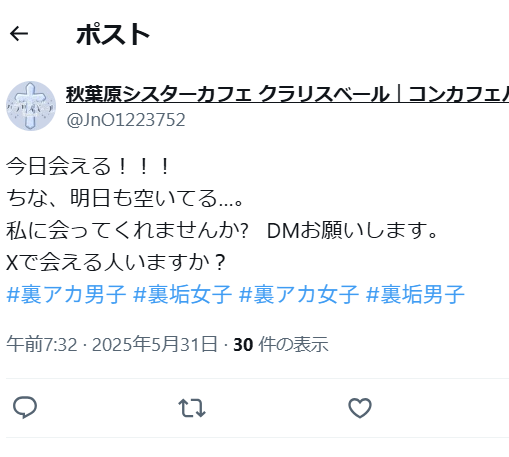The height and width of the screenshot is (457, 509).
Task: Click the DMお願いします sentence
Action: click(352, 230)
